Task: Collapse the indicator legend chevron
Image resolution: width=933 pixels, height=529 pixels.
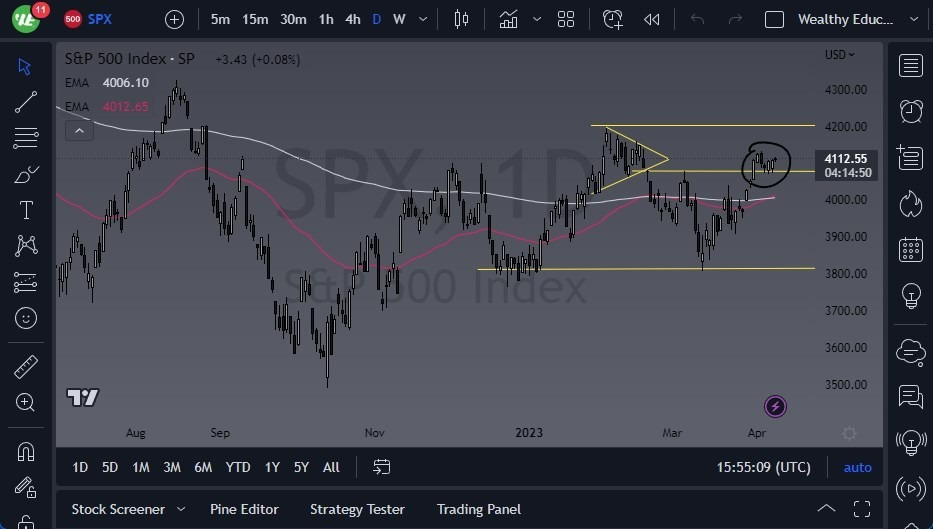Action: [79, 130]
